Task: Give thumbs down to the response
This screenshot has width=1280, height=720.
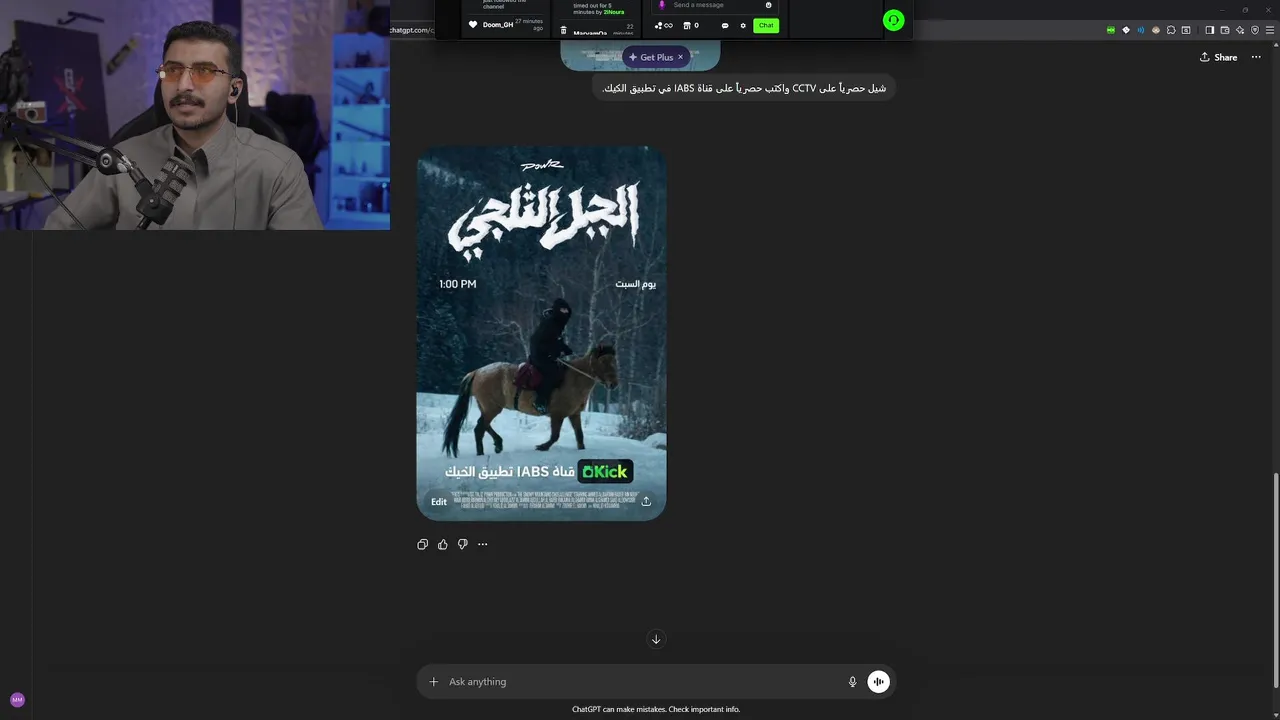Action: 463,544
